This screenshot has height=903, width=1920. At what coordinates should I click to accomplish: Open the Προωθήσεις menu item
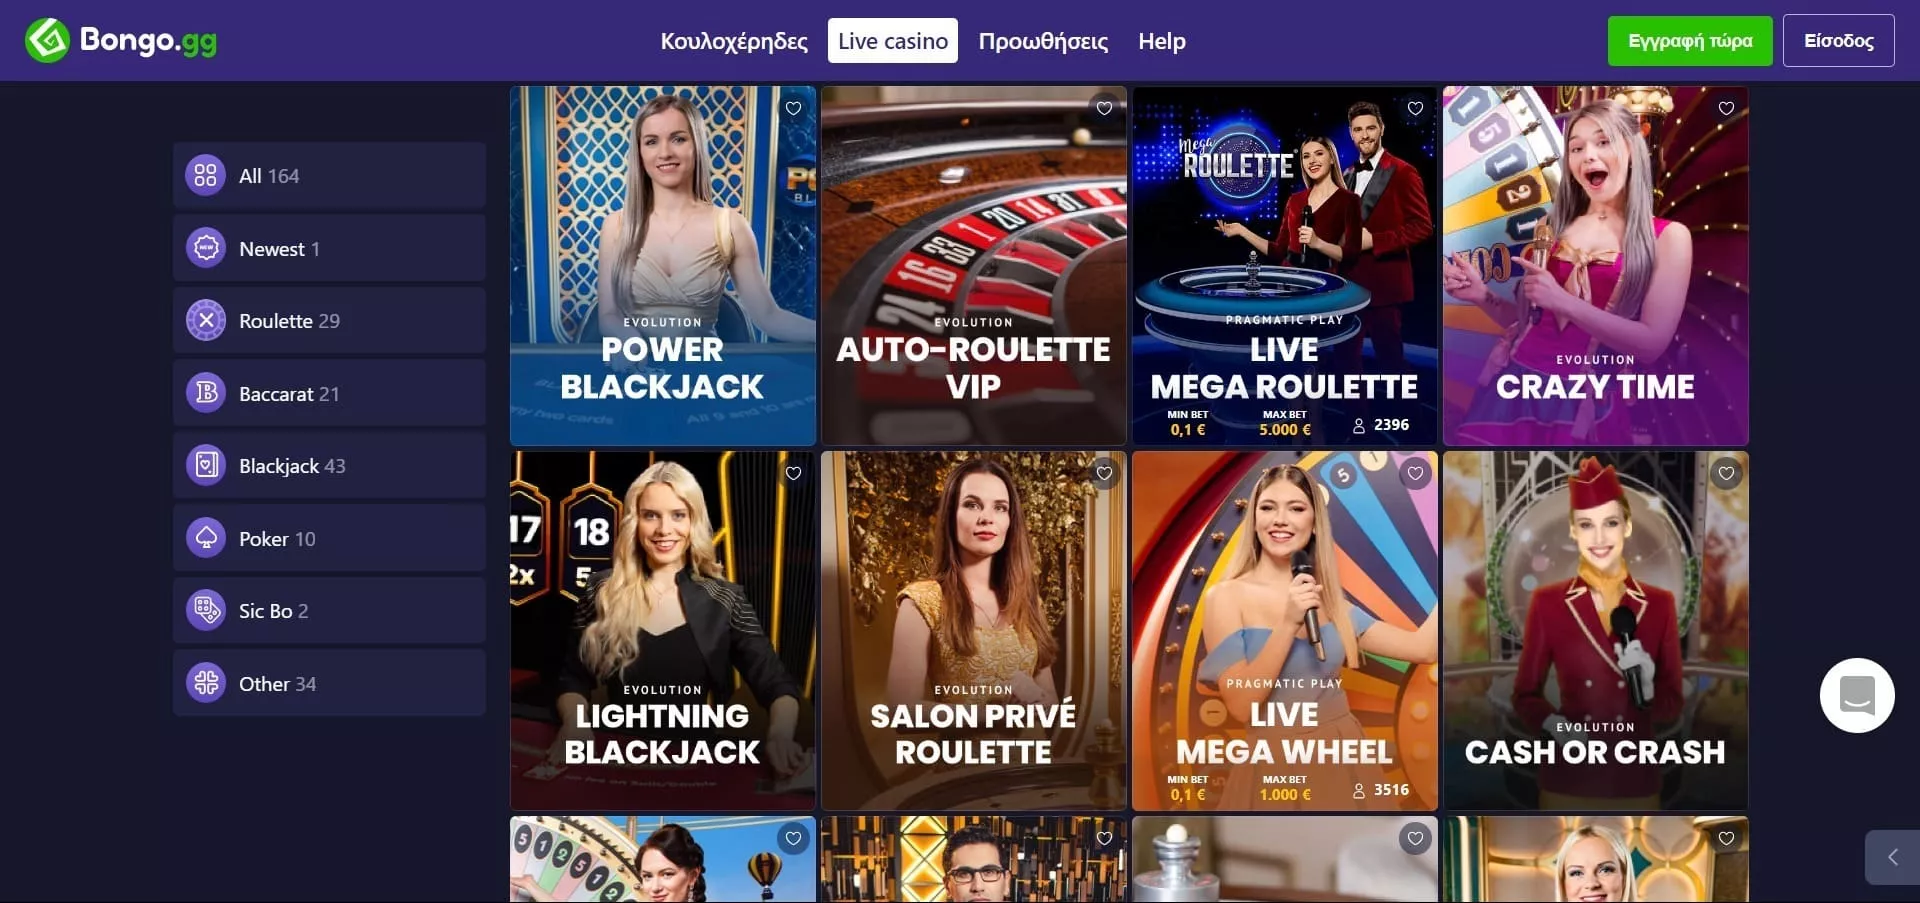click(1043, 41)
